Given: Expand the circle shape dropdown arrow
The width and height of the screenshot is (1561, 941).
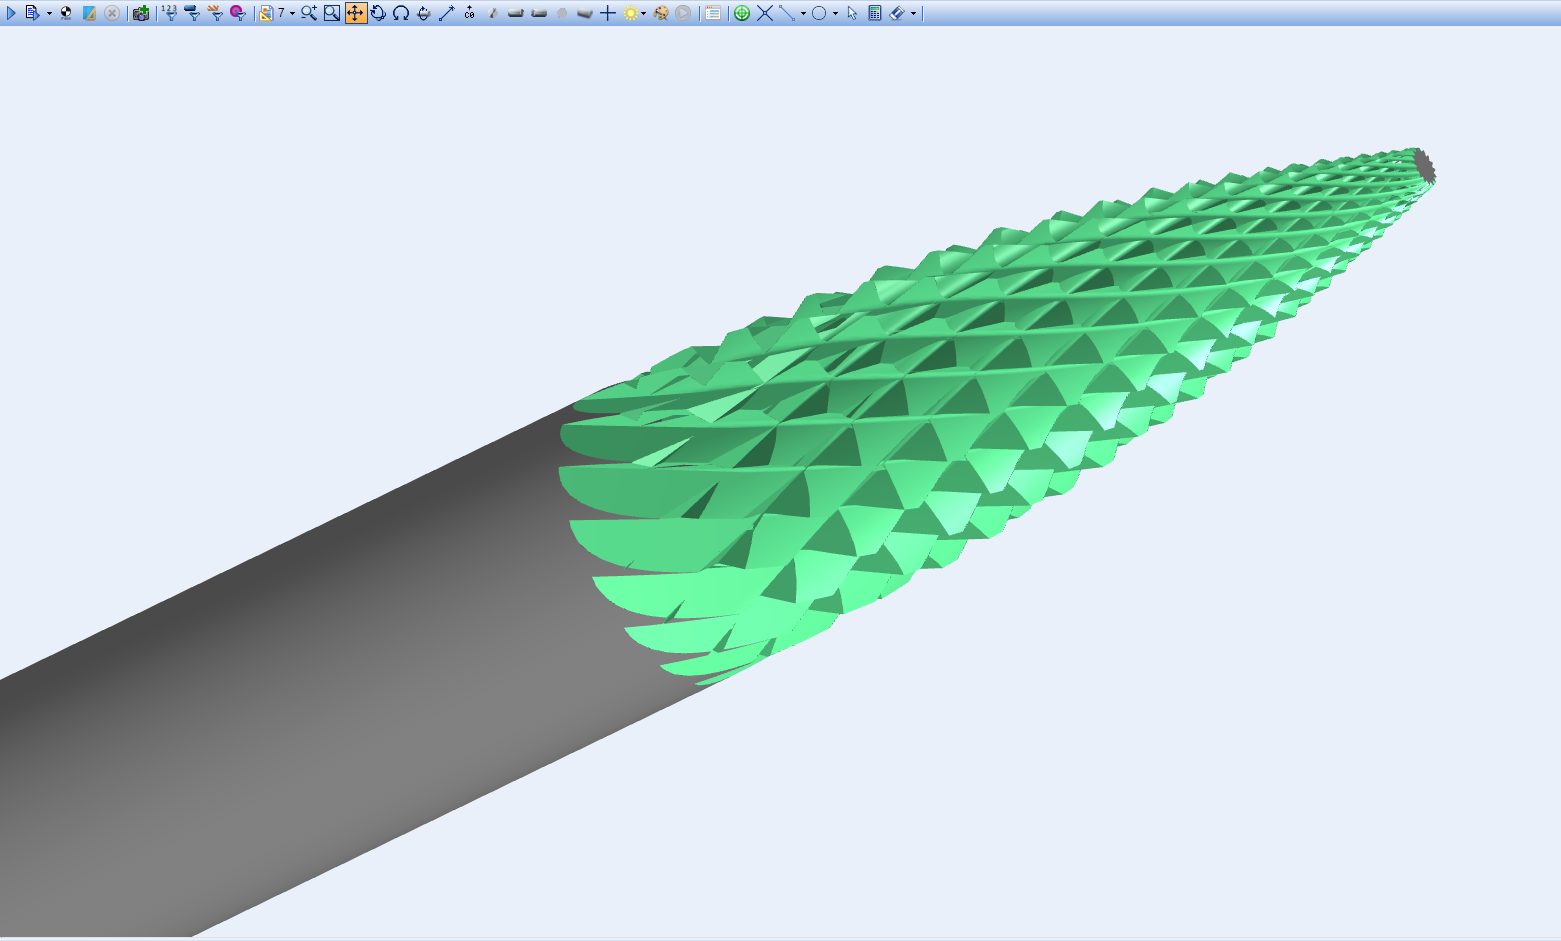Looking at the screenshot, I should [835, 14].
